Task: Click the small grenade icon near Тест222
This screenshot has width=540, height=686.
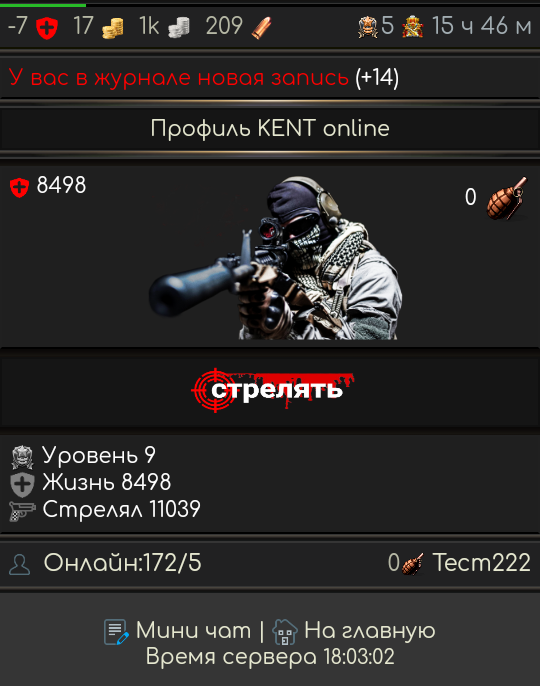Action: click(x=412, y=564)
